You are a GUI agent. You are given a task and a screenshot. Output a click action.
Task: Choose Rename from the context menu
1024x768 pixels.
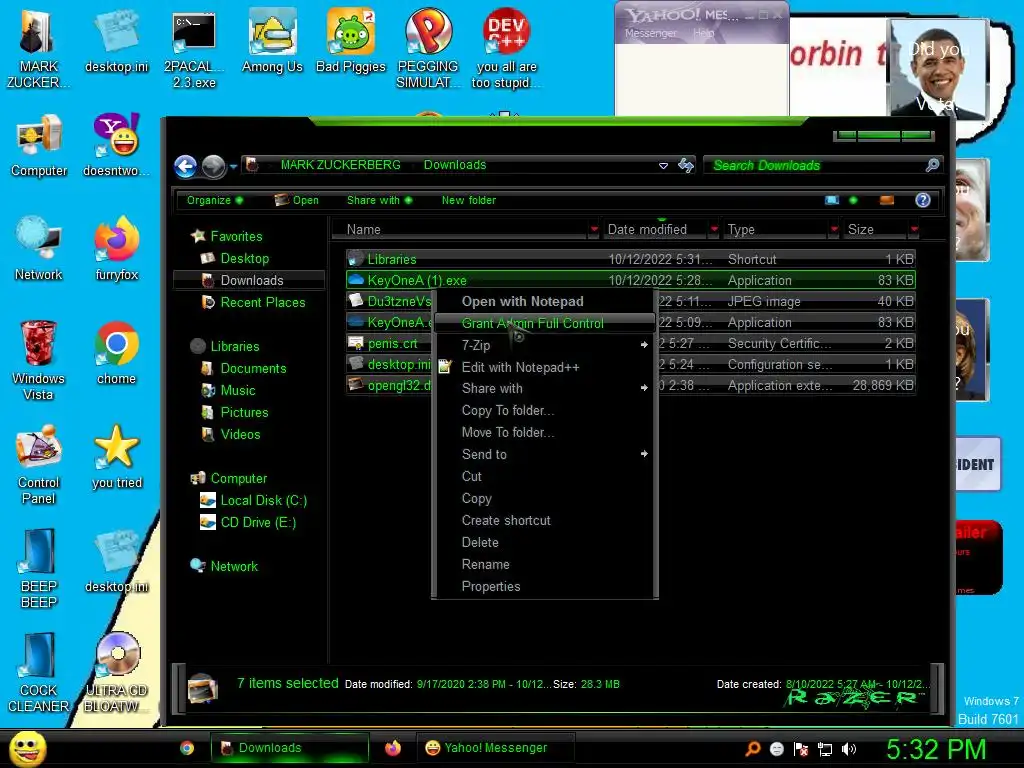(544, 564)
